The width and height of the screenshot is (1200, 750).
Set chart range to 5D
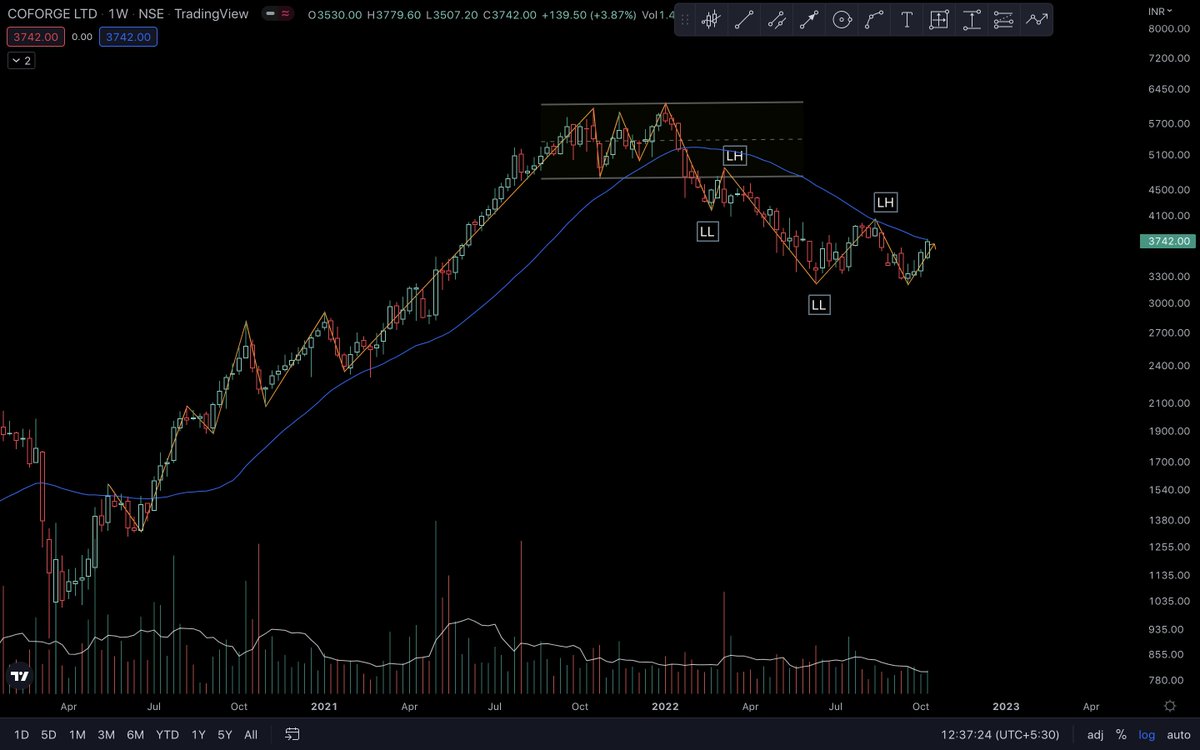coord(48,734)
